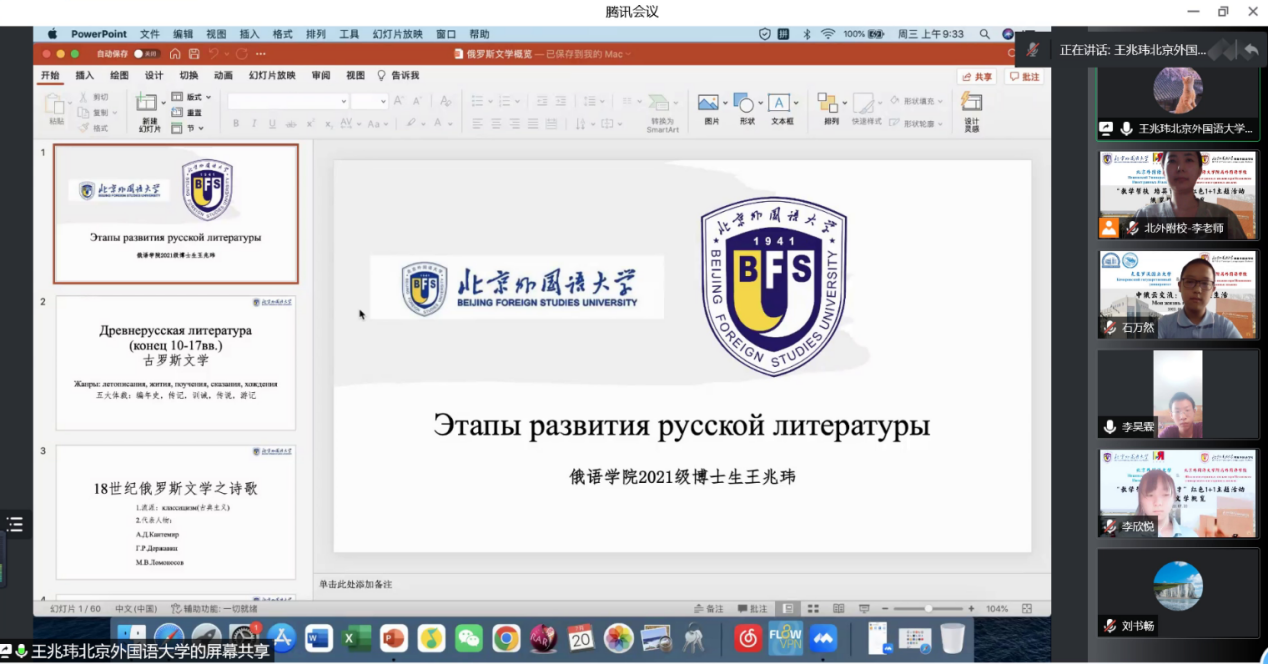Screen dimensions: 1268x664
Task: Click the zoom slider handle
Action: point(929,609)
